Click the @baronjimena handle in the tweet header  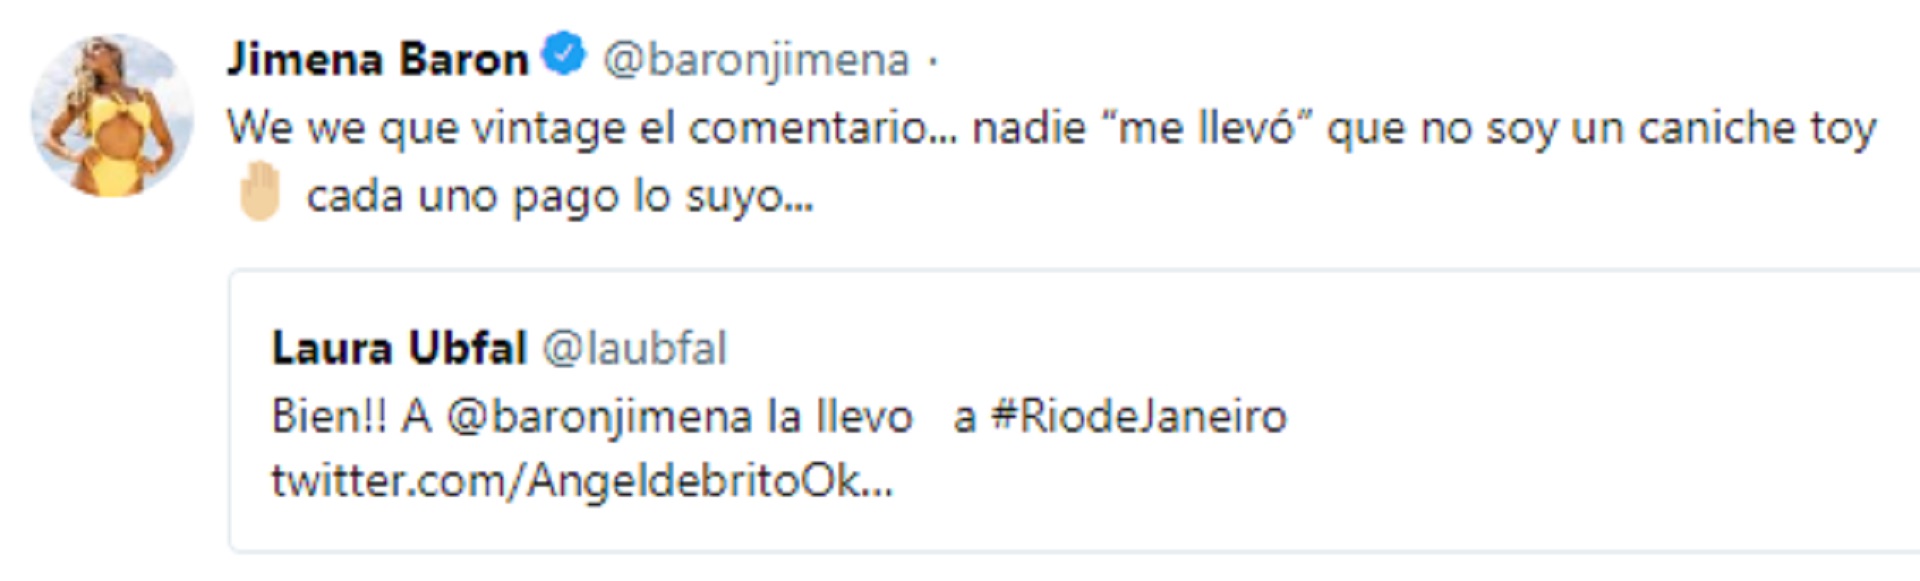click(x=756, y=61)
